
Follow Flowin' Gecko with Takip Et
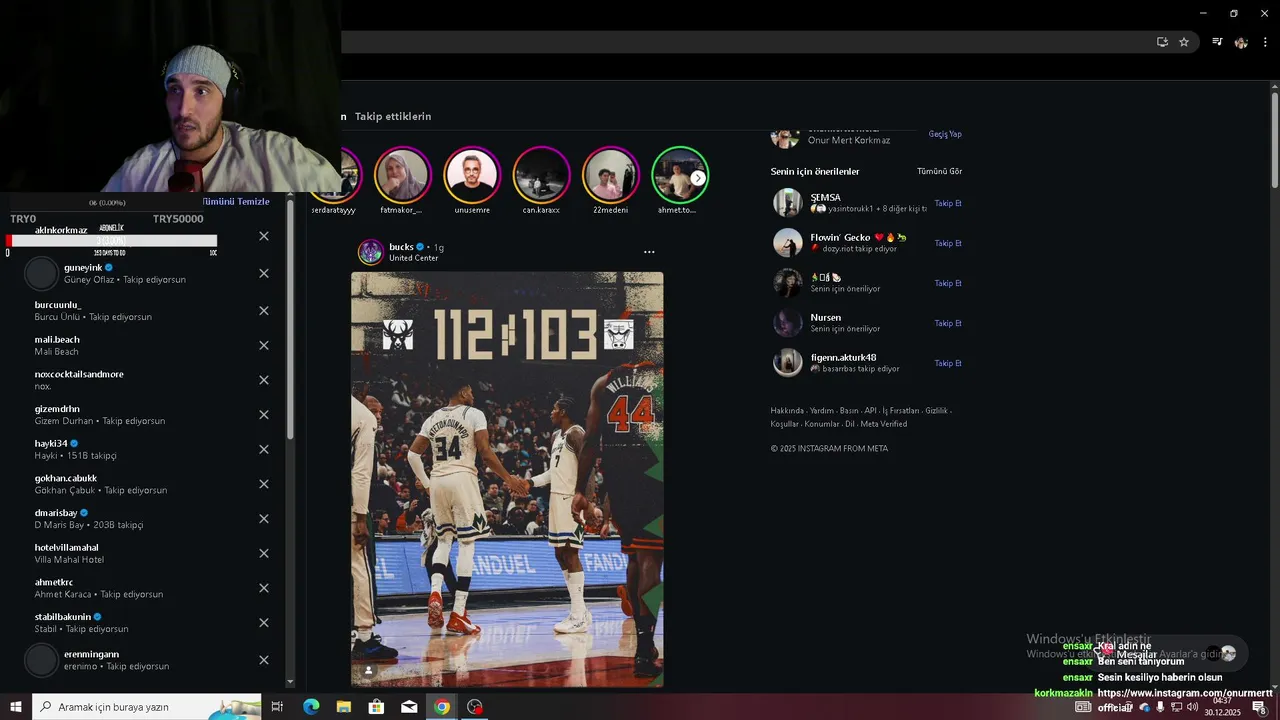(x=948, y=243)
